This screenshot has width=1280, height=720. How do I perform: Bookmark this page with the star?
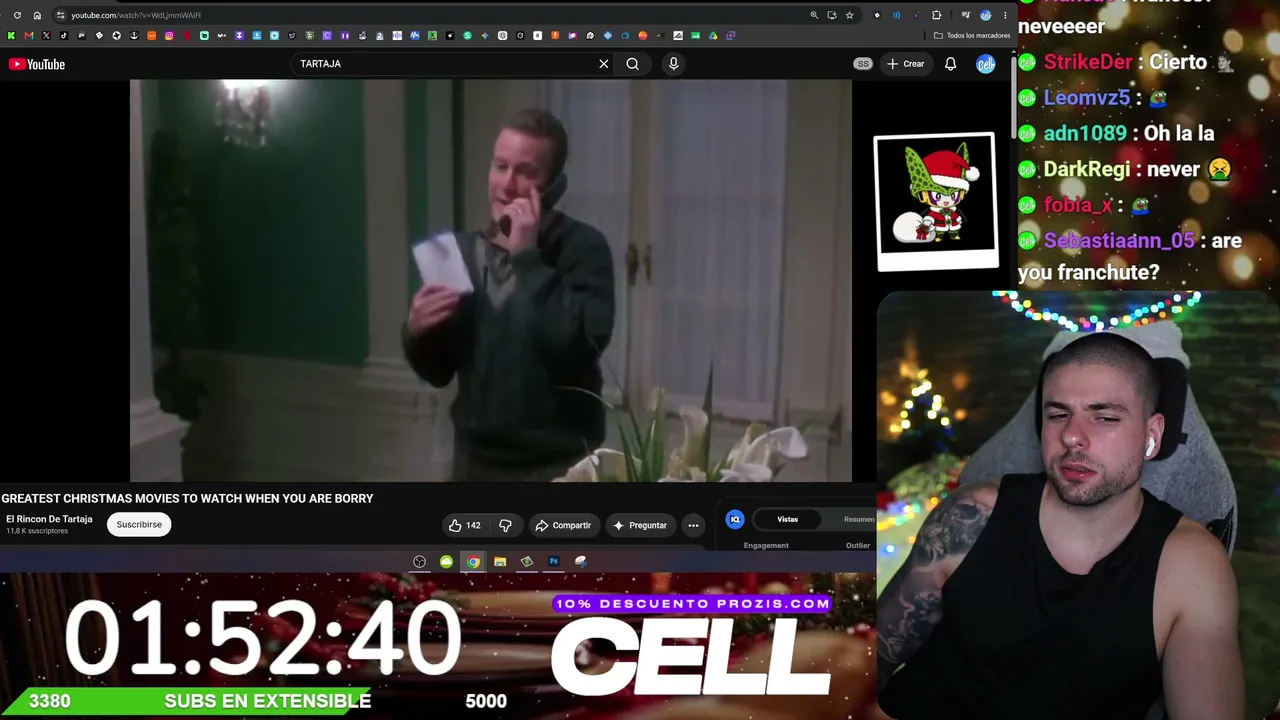click(x=850, y=15)
